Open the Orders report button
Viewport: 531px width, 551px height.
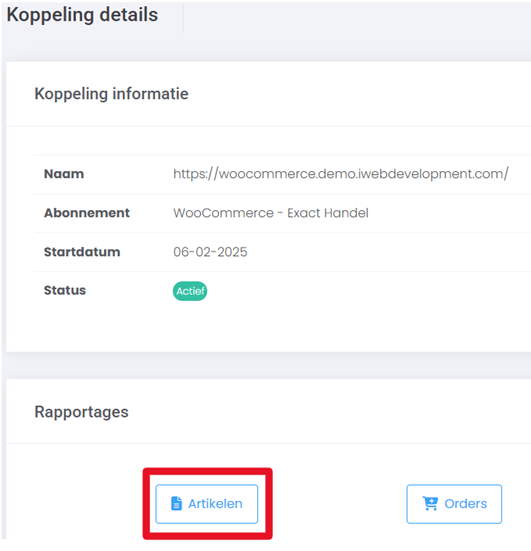point(454,504)
